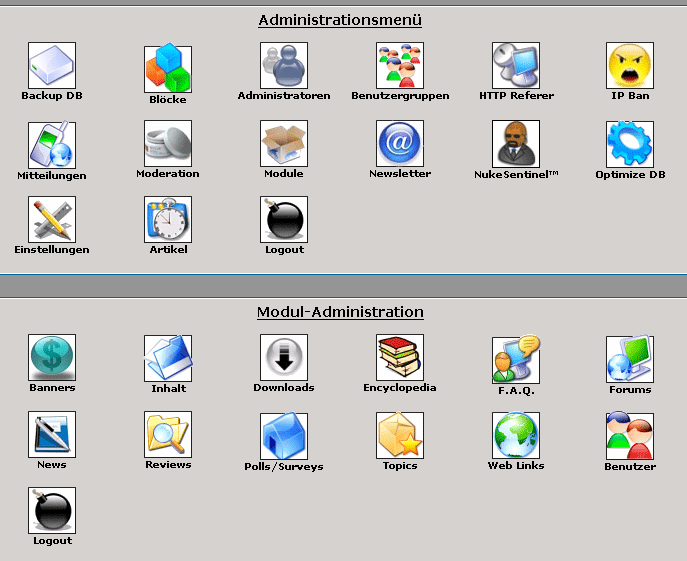The height and width of the screenshot is (561, 687).
Task: Open the News pen and notepad icon
Action: pos(52,434)
